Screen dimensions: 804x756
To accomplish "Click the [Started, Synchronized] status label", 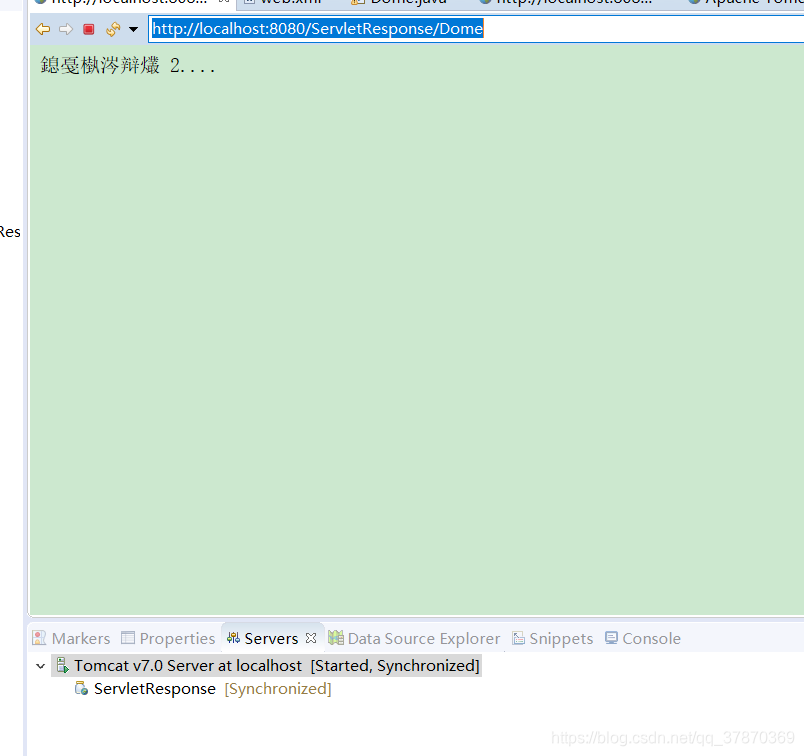I will click(x=395, y=665).
